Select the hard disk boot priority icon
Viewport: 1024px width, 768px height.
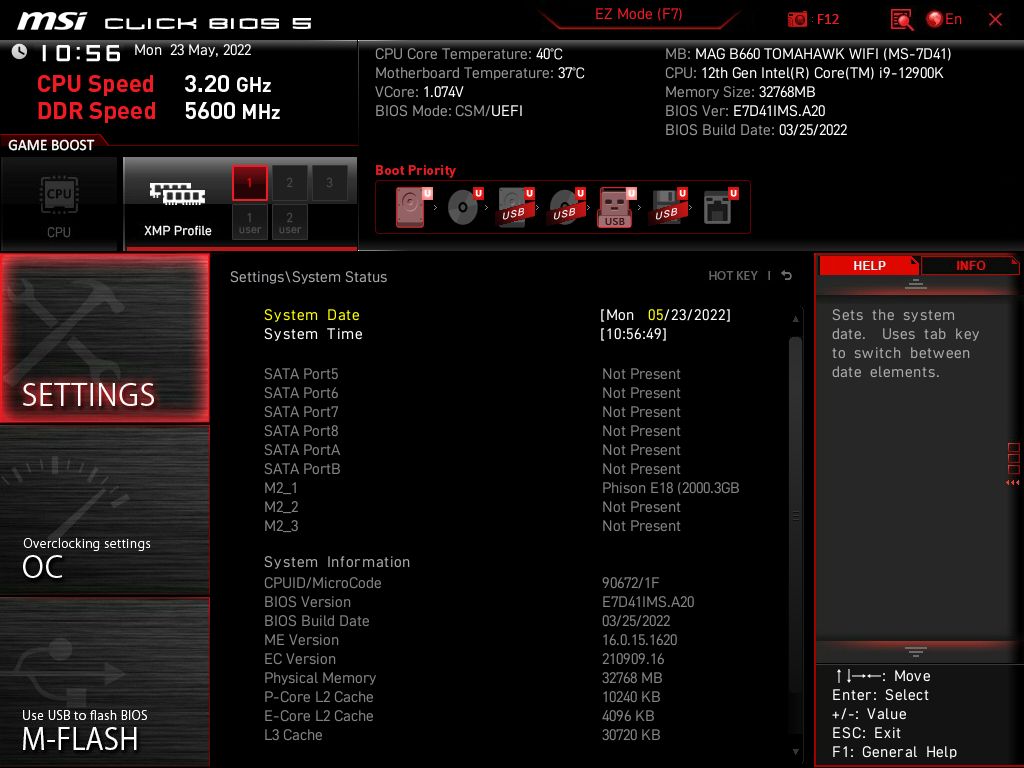pos(413,206)
